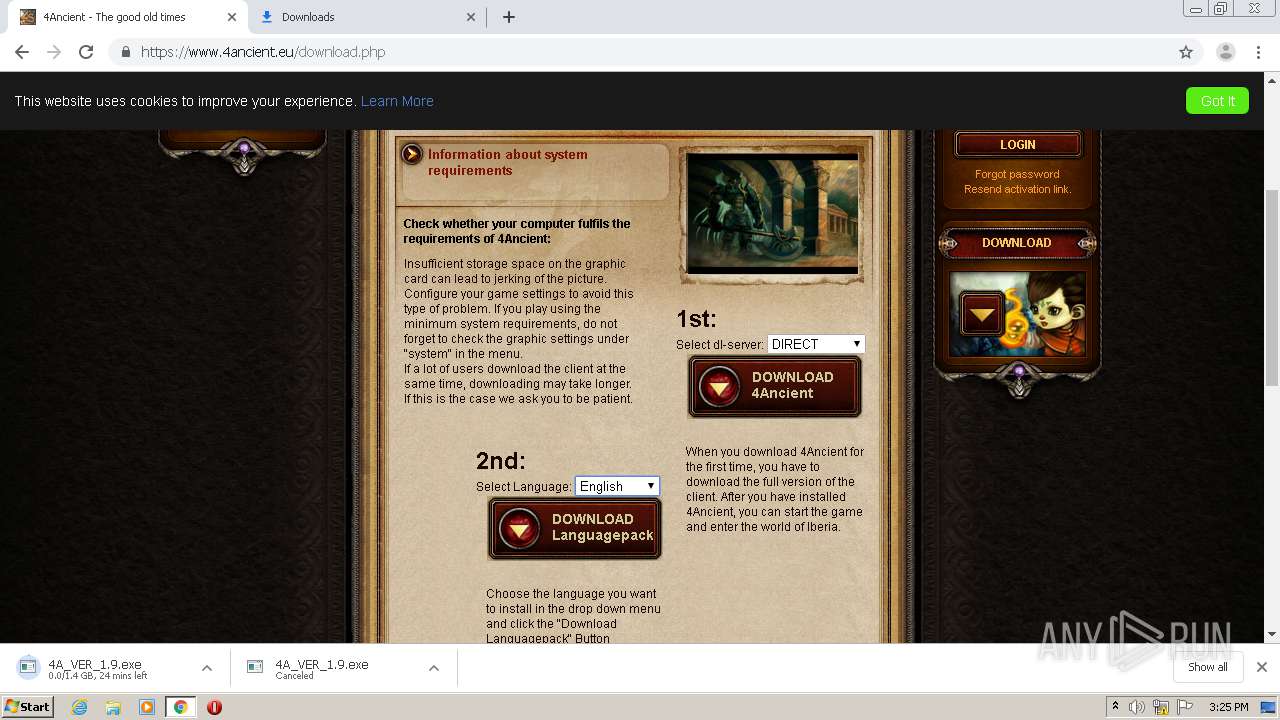Click the scrollbar up arrow
The height and width of the screenshot is (720, 1280).
pos(1272,79)
